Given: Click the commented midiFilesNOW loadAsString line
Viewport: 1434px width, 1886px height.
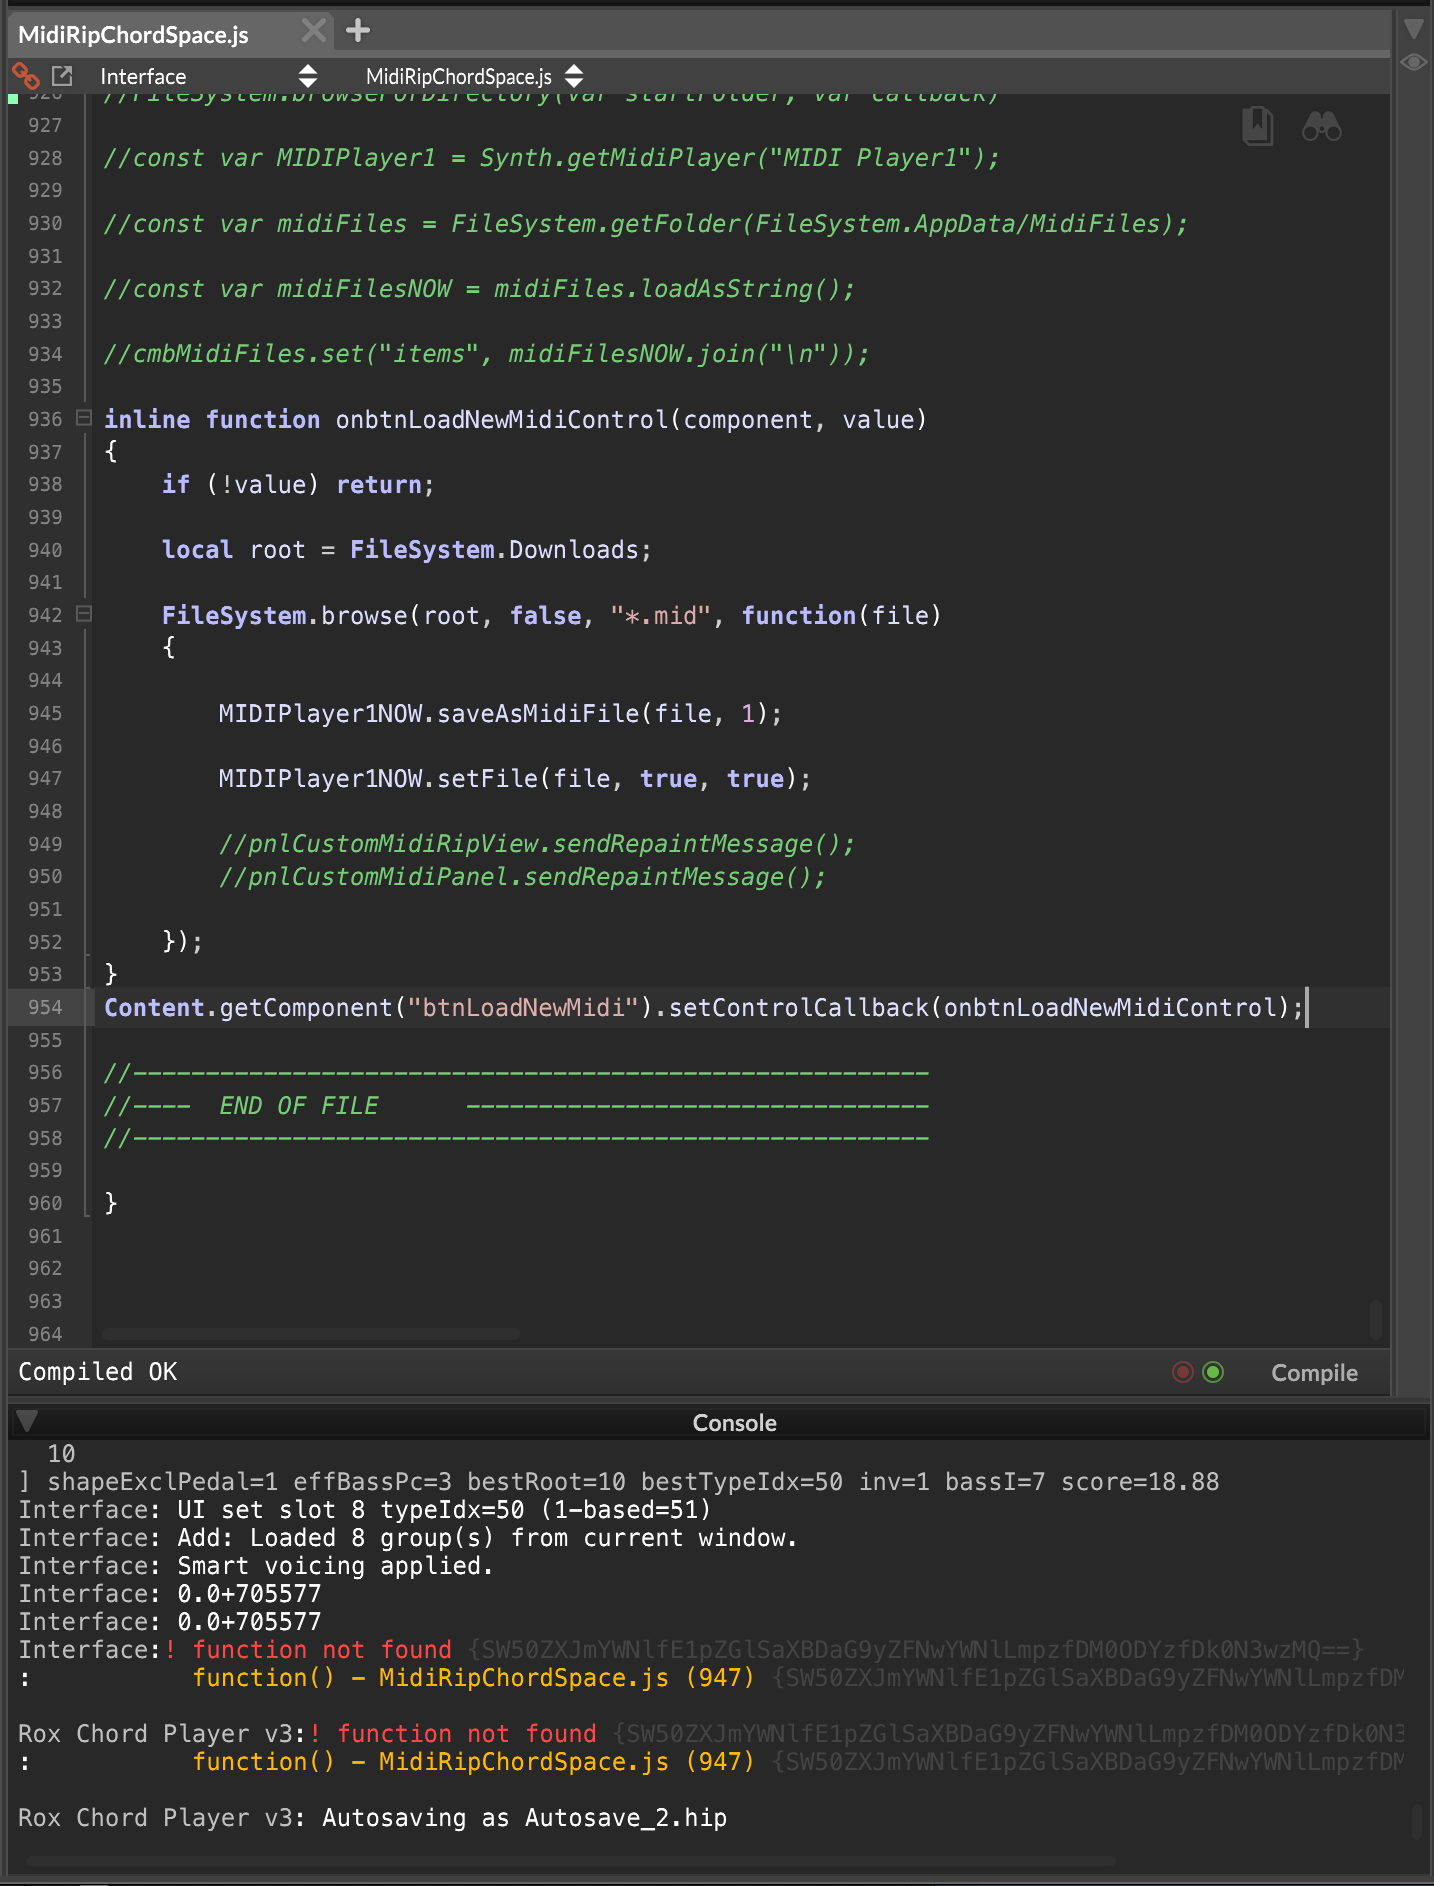Looking at the screenshot, I should tap(480, 289).
